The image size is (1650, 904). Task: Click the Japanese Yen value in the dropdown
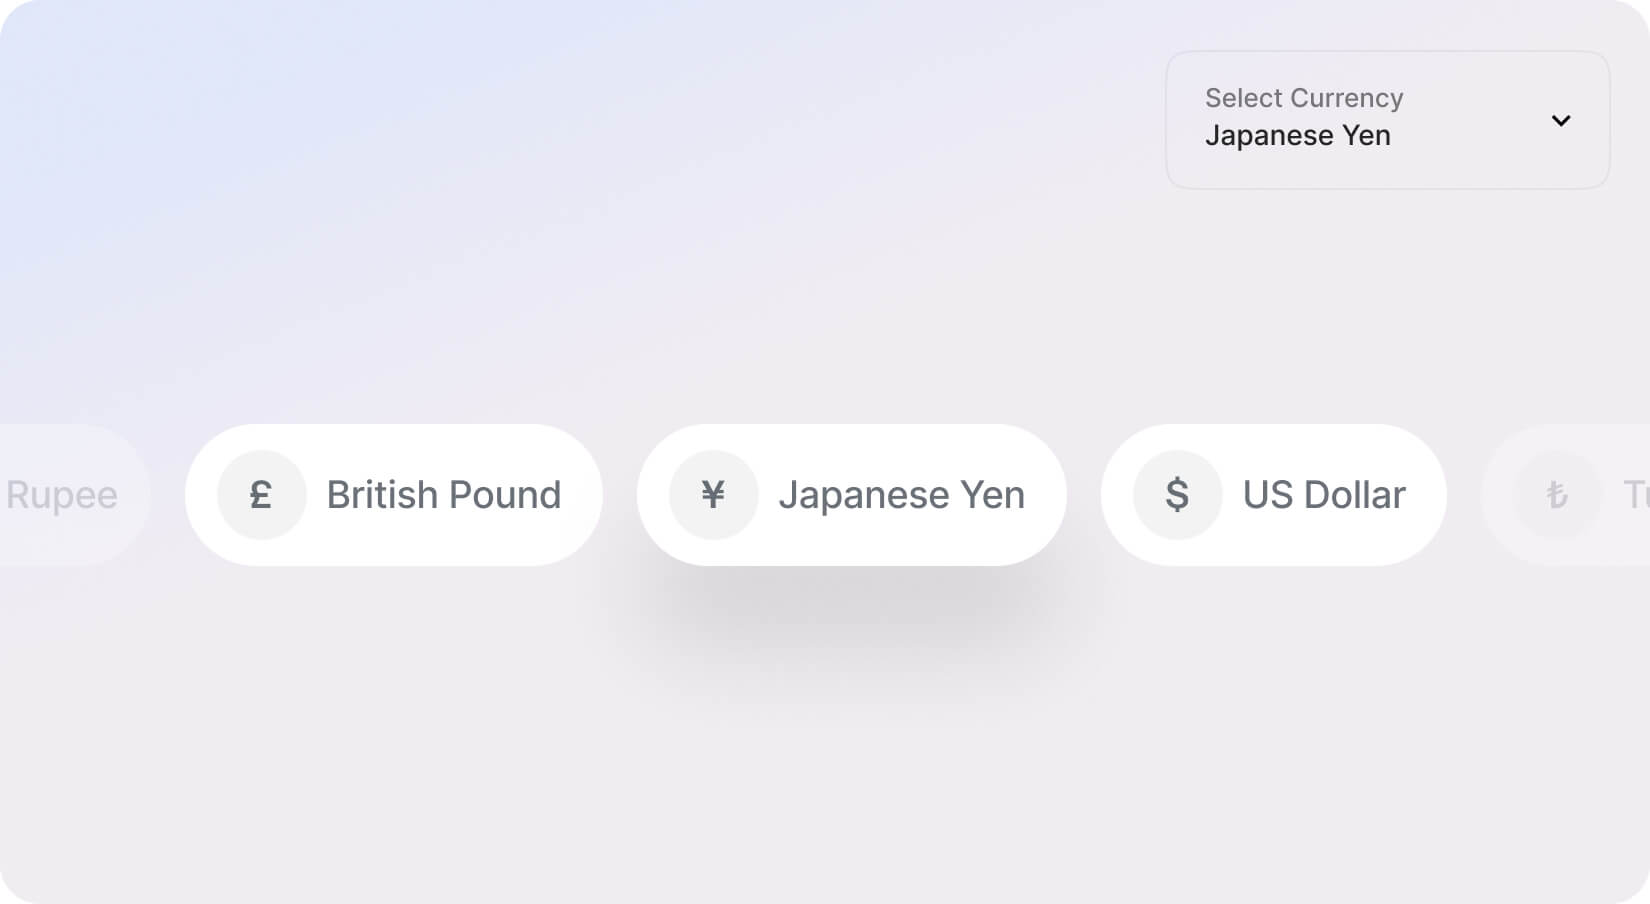click(x=1297, y=136)
